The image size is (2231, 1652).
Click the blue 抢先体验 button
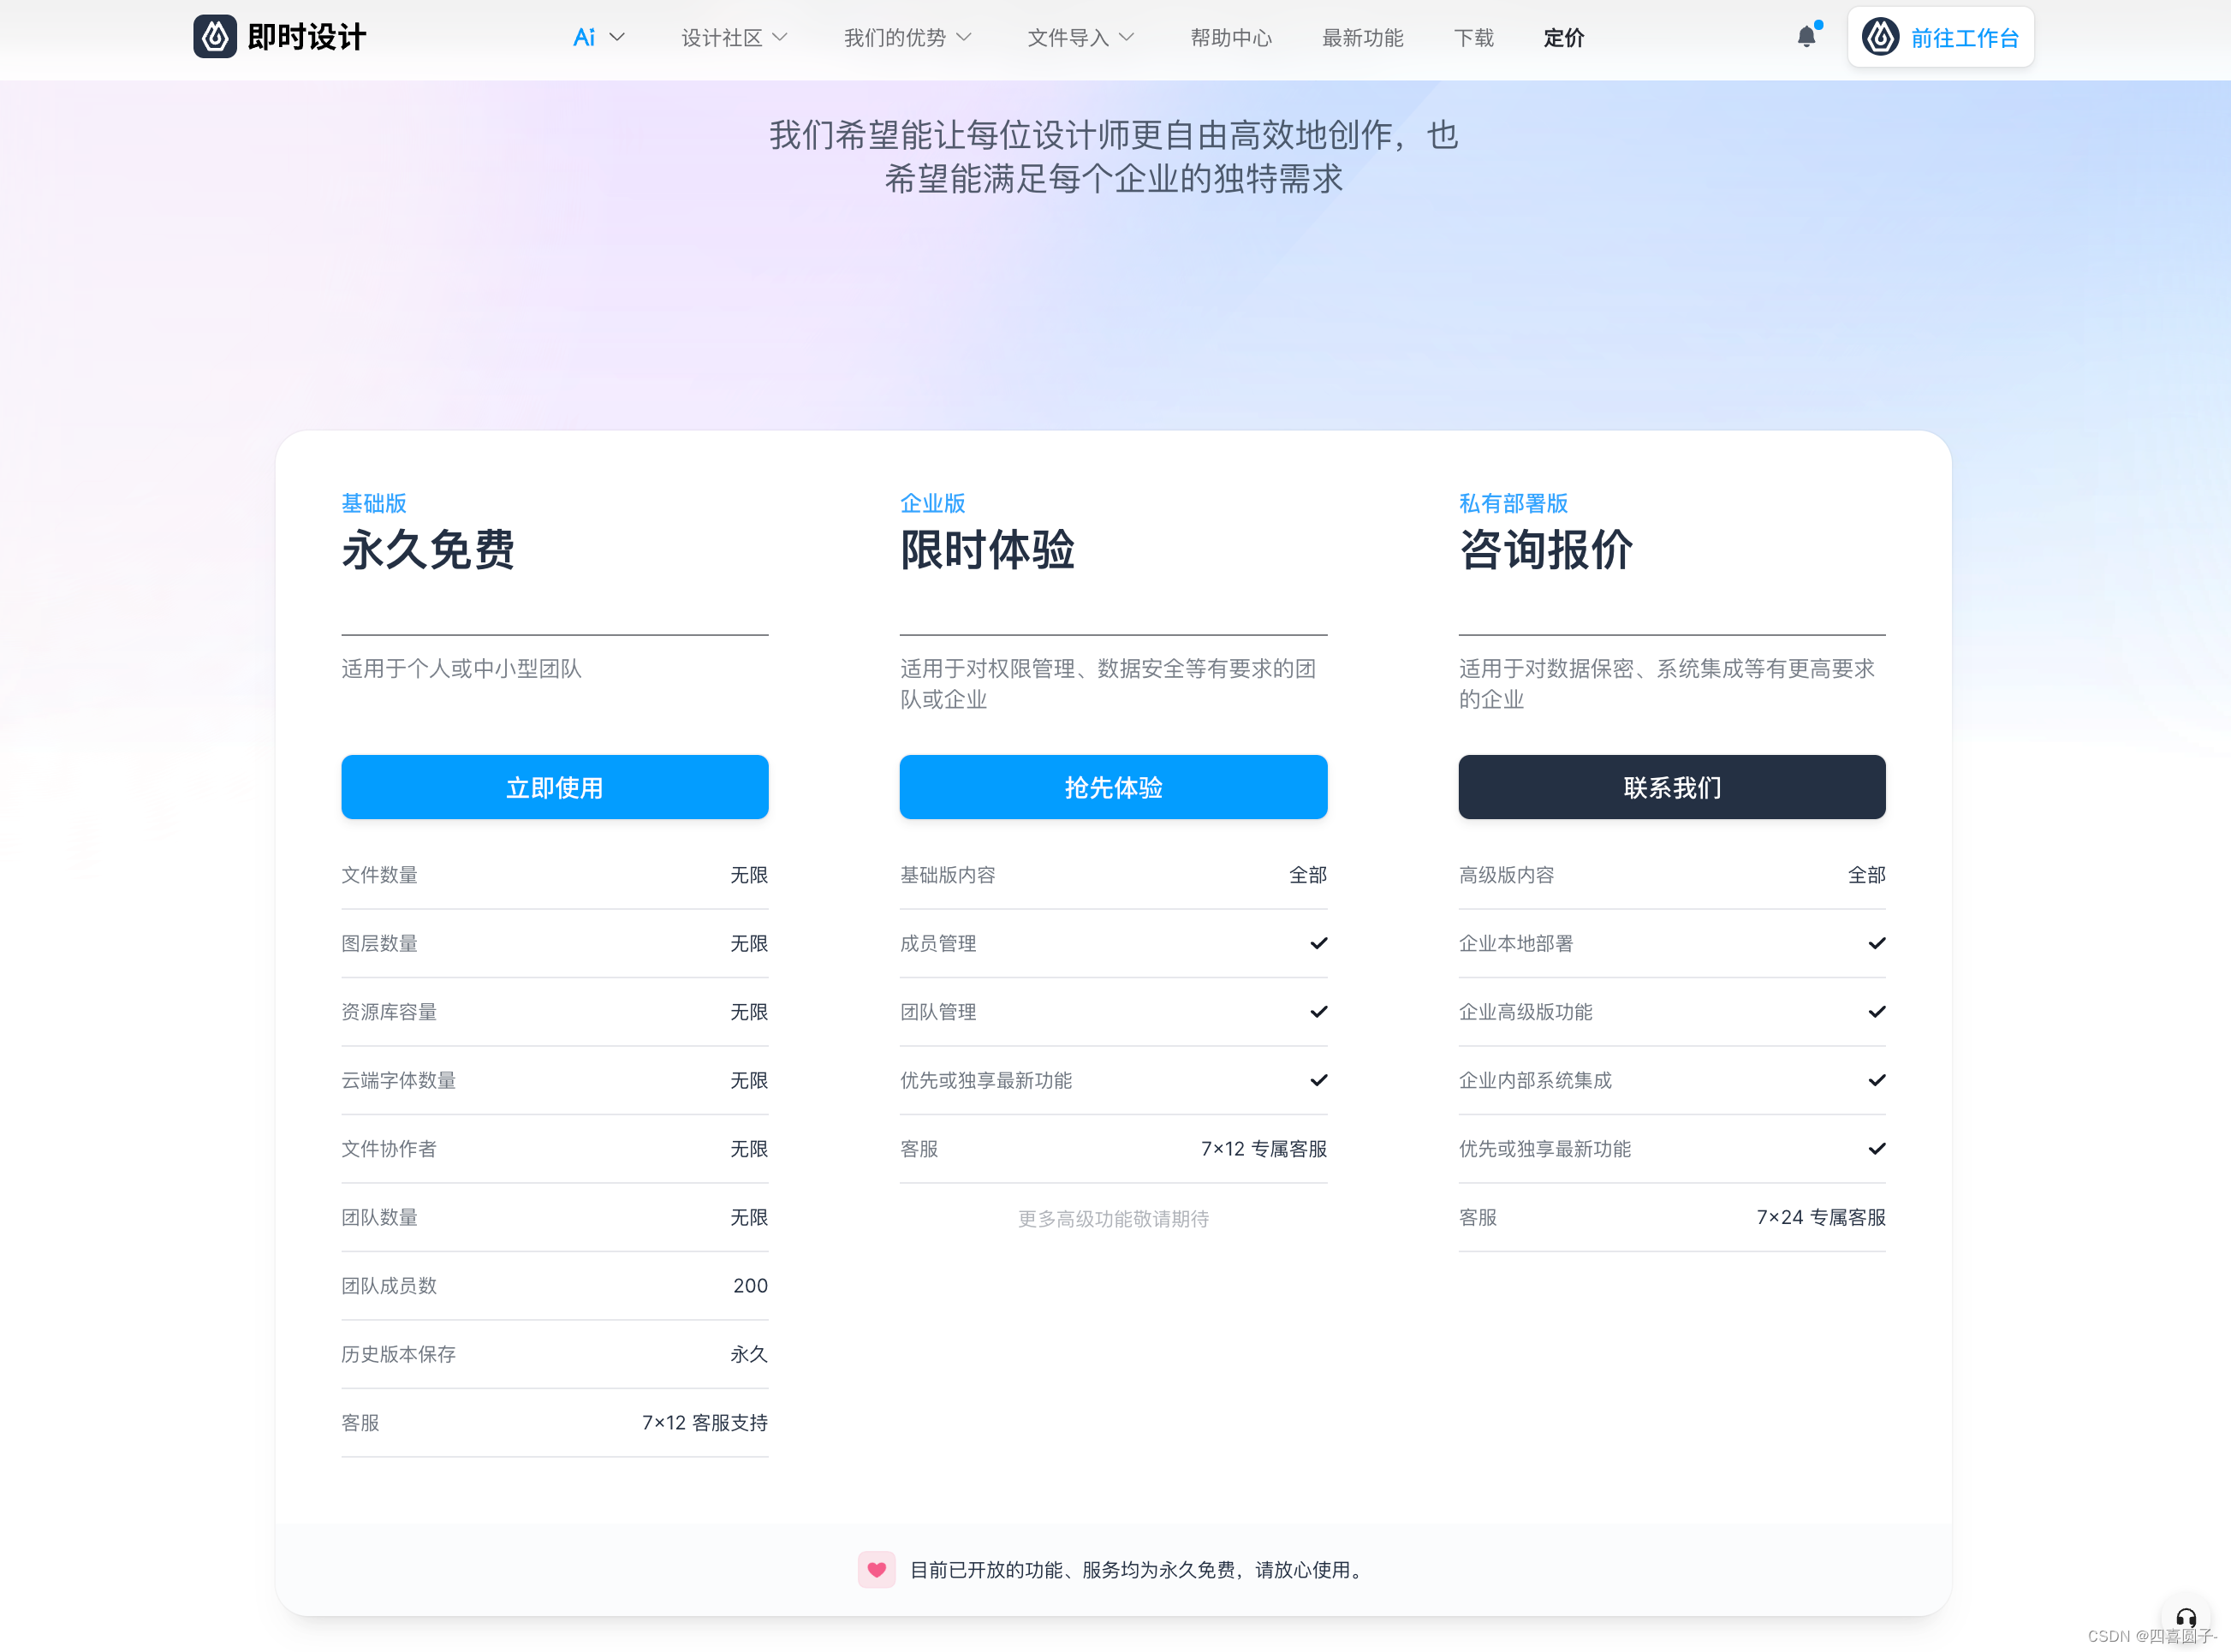tap(1113, 787)
